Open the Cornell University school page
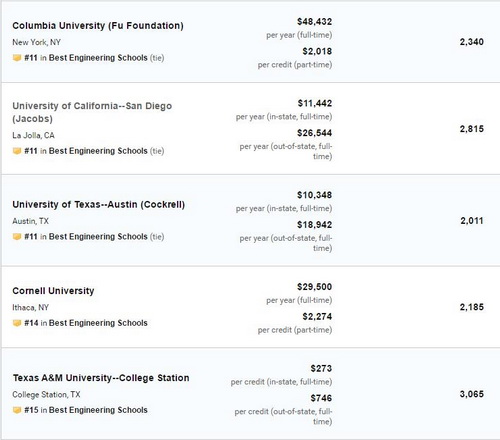The height and width of the screenshot is (440, 500). pyautogui.click(x=53, y=291)
